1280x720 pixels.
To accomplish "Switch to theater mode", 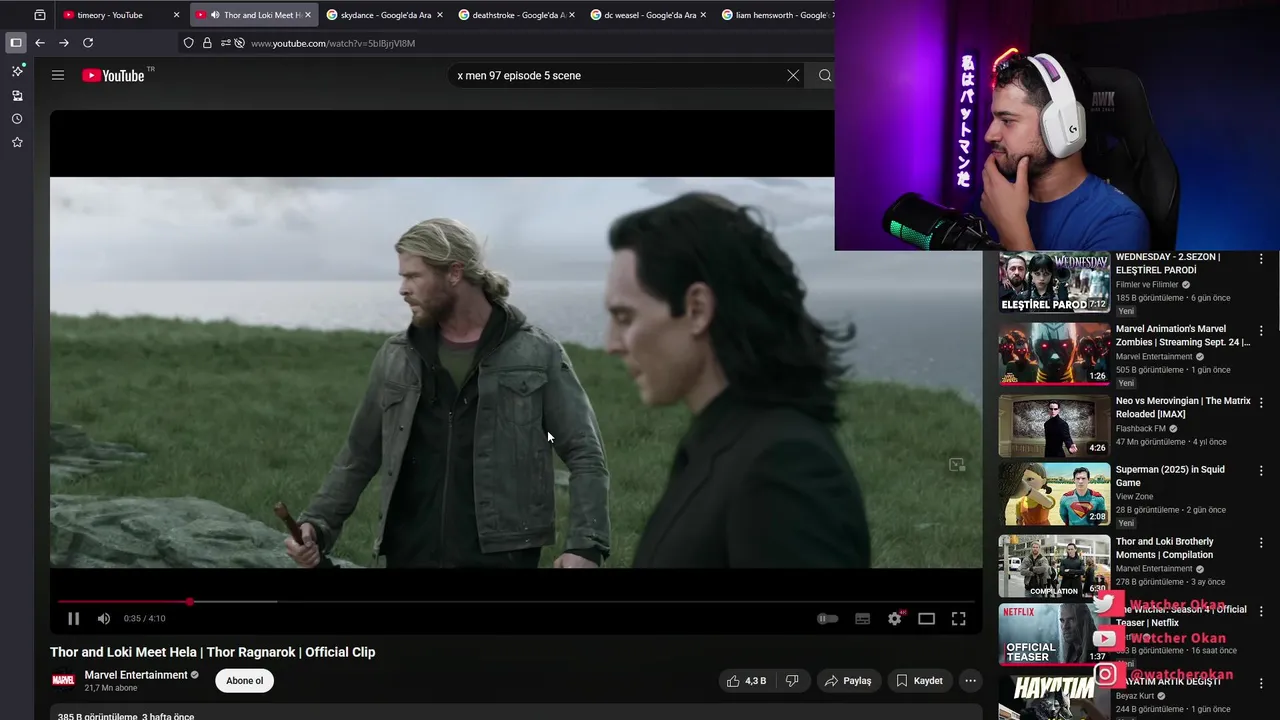I will (926, 619).
